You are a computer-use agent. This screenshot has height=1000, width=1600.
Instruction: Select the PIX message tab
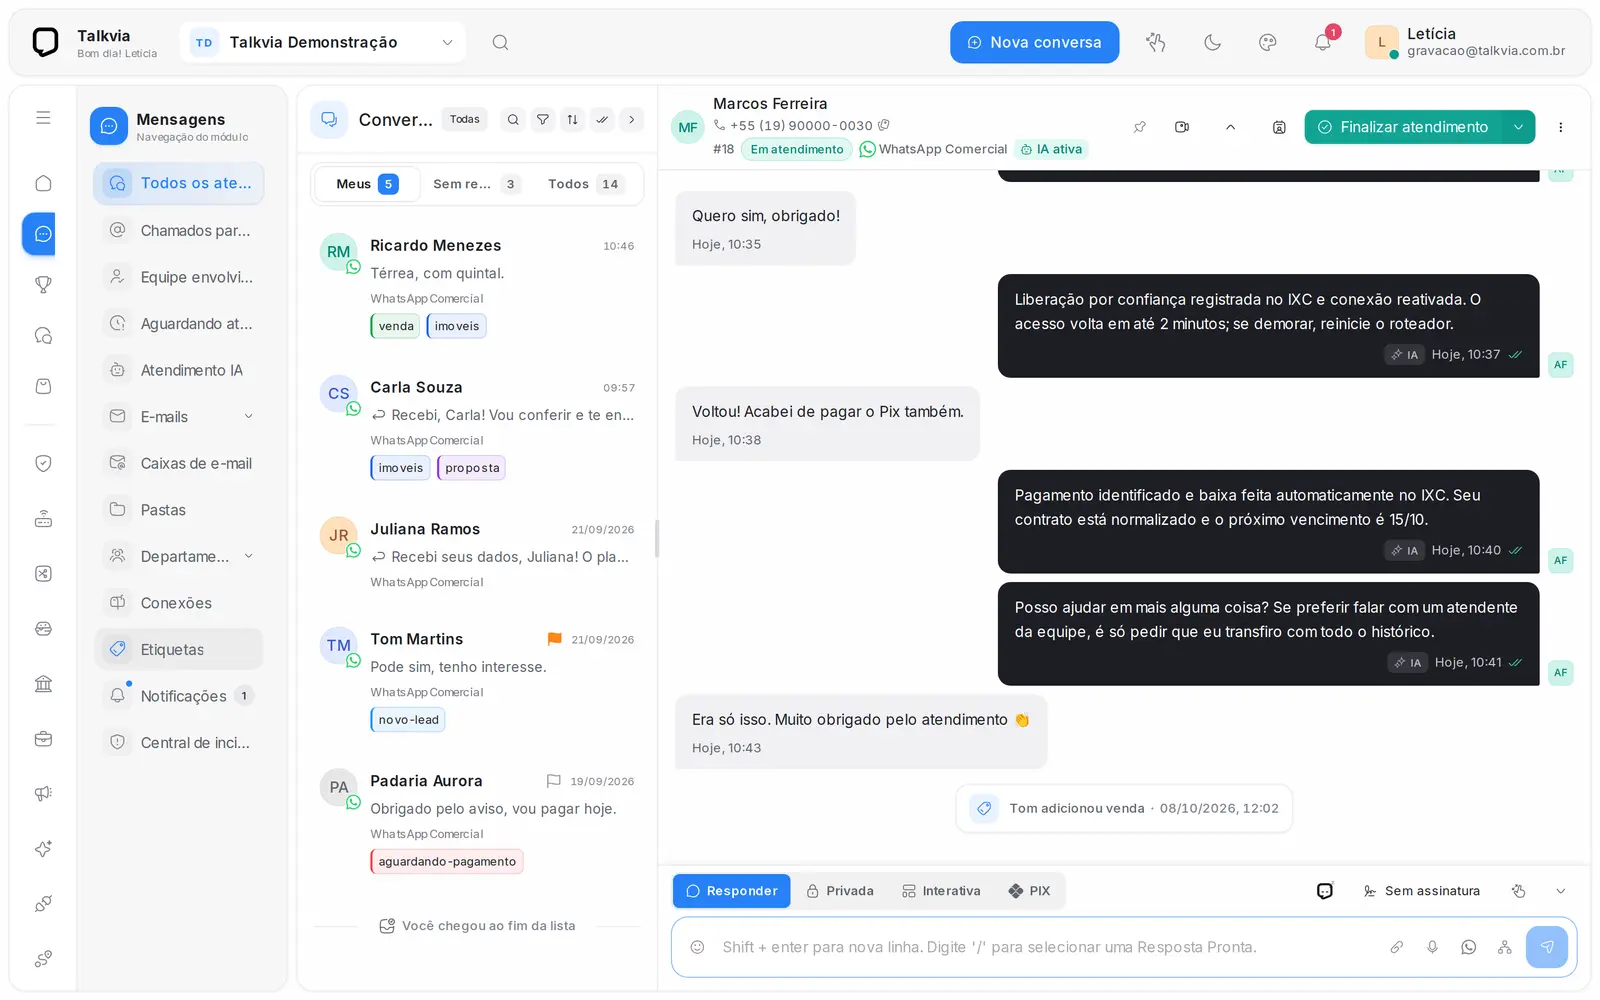pyautogui.click(x=1029, y=891)
